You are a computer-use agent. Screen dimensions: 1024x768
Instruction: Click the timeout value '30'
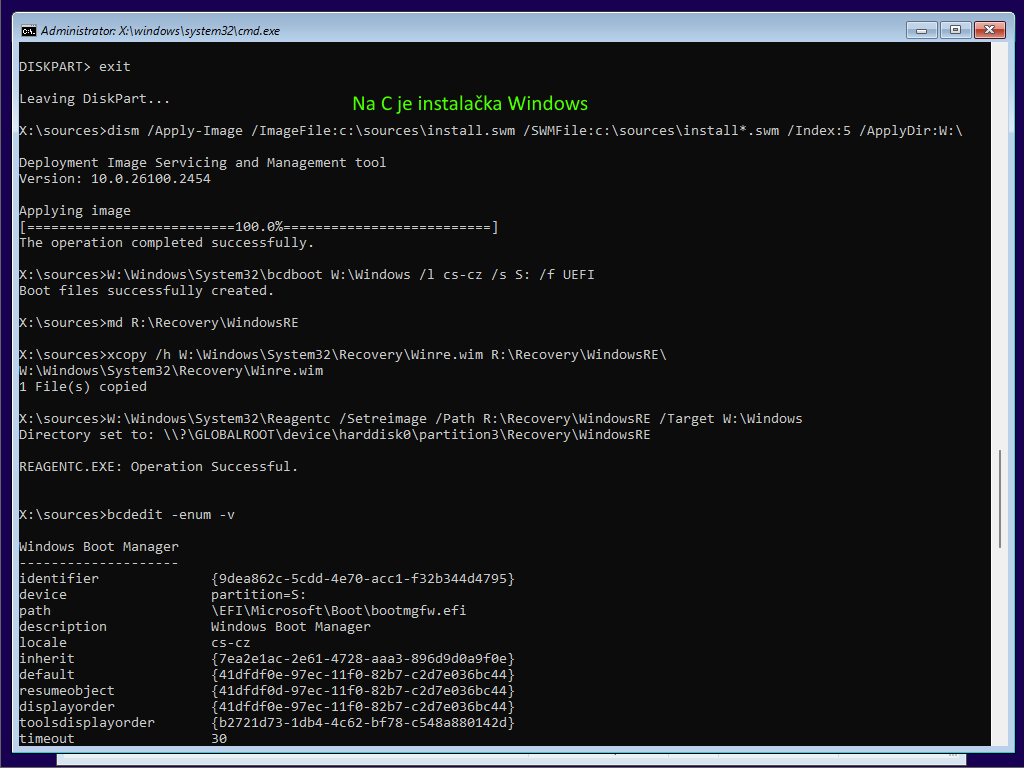(219, 739)
